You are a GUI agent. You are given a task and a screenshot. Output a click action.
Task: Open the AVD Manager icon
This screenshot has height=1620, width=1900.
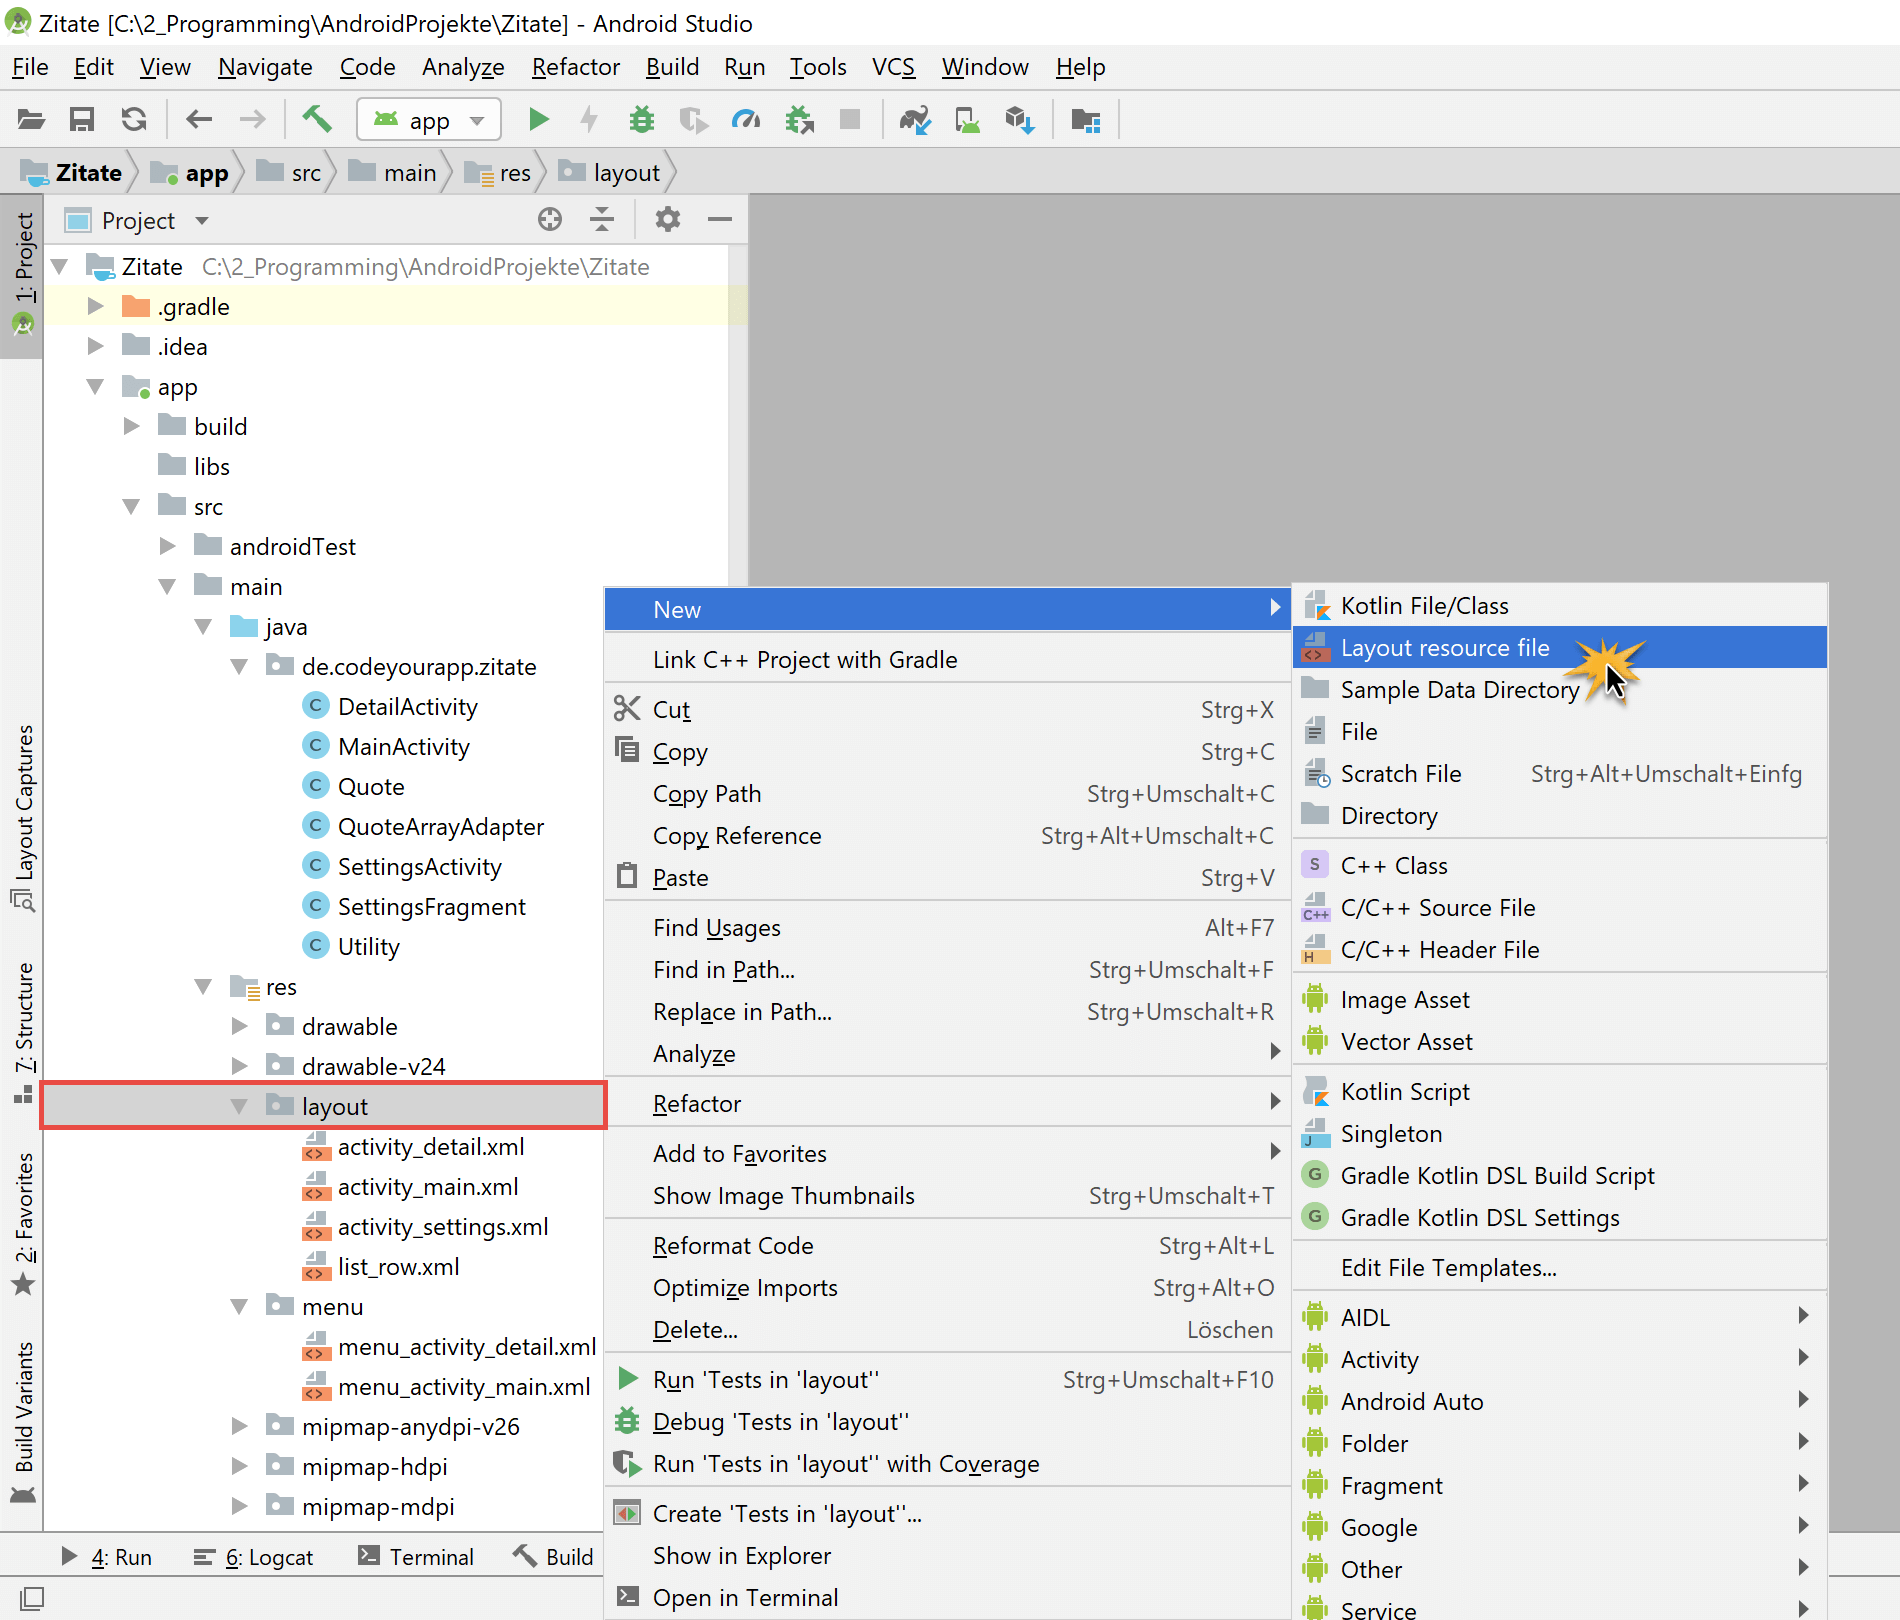(967, 120)
